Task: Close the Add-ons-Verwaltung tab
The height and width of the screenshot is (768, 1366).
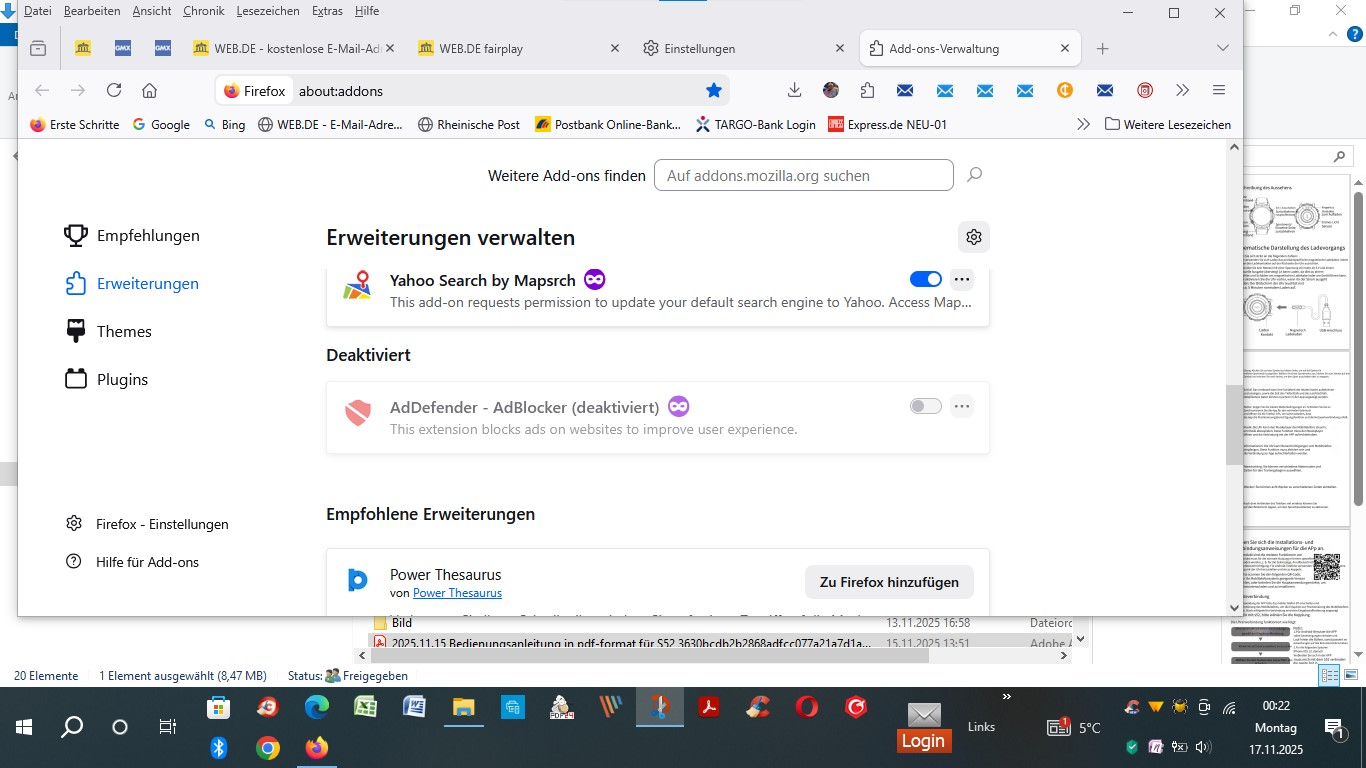Action: [x=1065, y=48]
